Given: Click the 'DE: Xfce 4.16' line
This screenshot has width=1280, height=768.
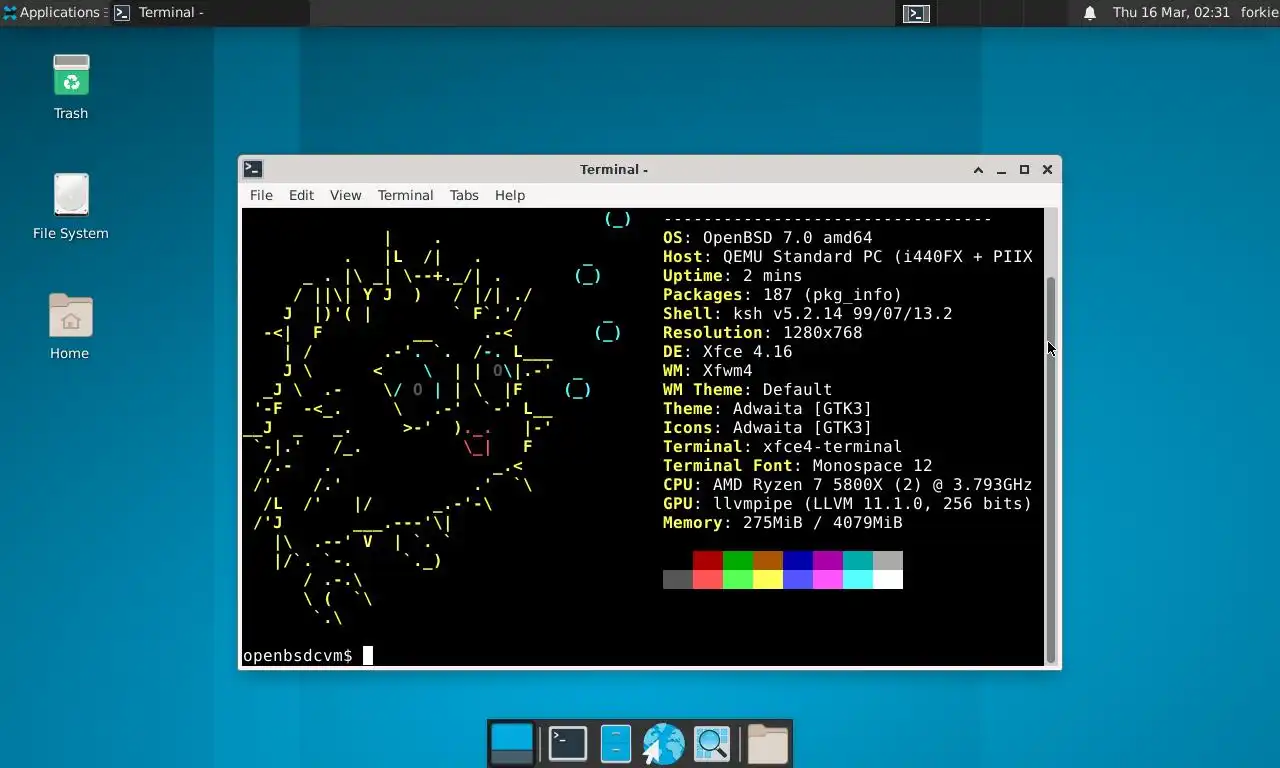Looking at the screenshot, I should [x=727, y=352].
